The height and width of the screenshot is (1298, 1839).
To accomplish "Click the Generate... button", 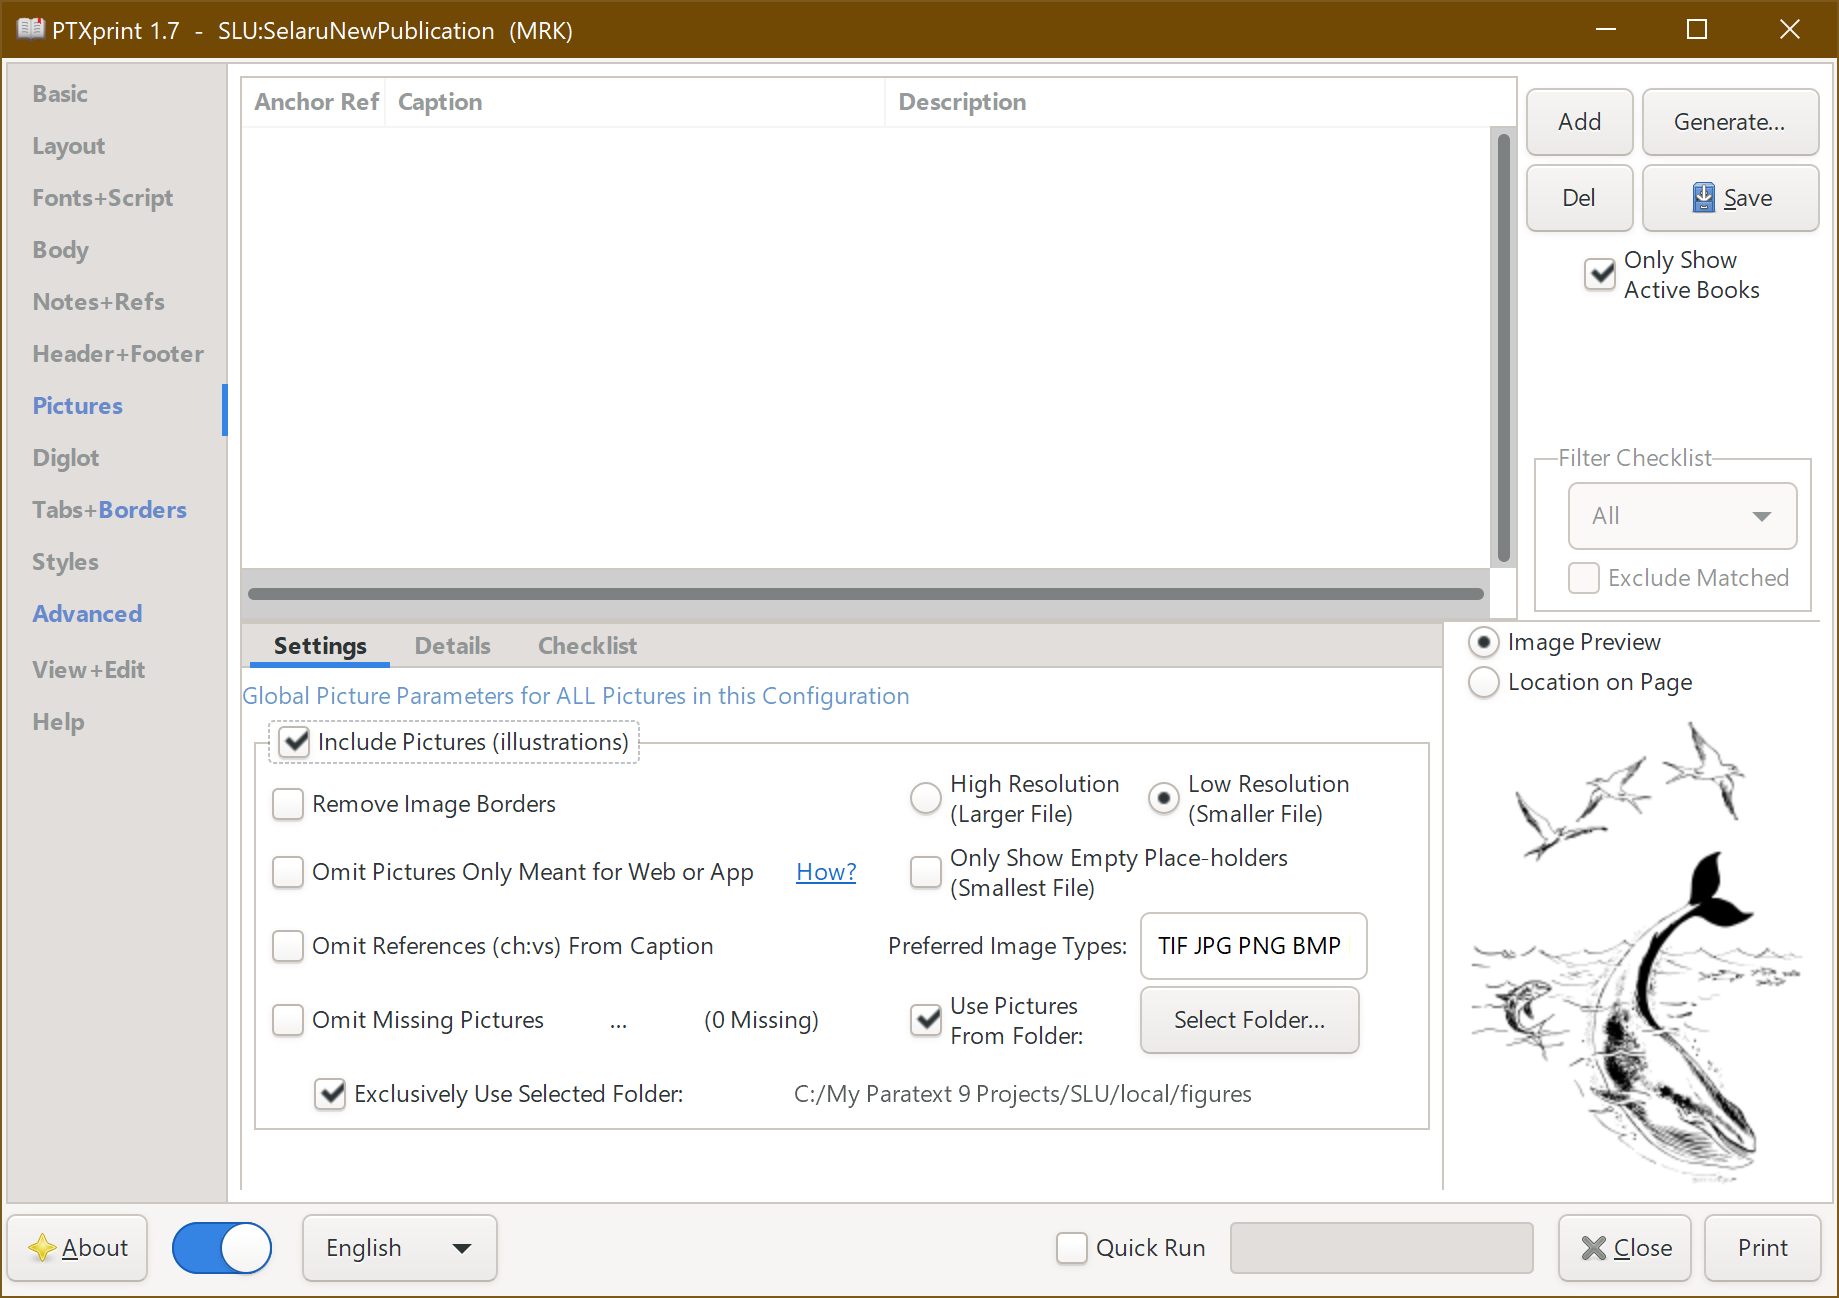I will coord(1729,121).
